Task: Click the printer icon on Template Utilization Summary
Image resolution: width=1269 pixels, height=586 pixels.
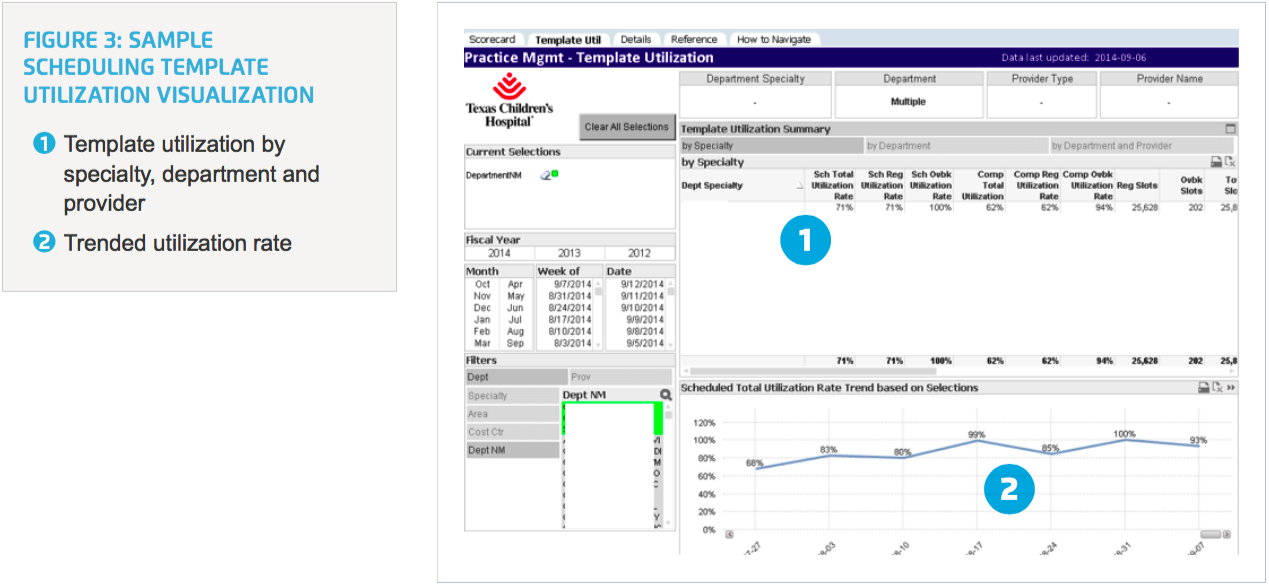Action: pyautogui.click(x=1216, y=160)
